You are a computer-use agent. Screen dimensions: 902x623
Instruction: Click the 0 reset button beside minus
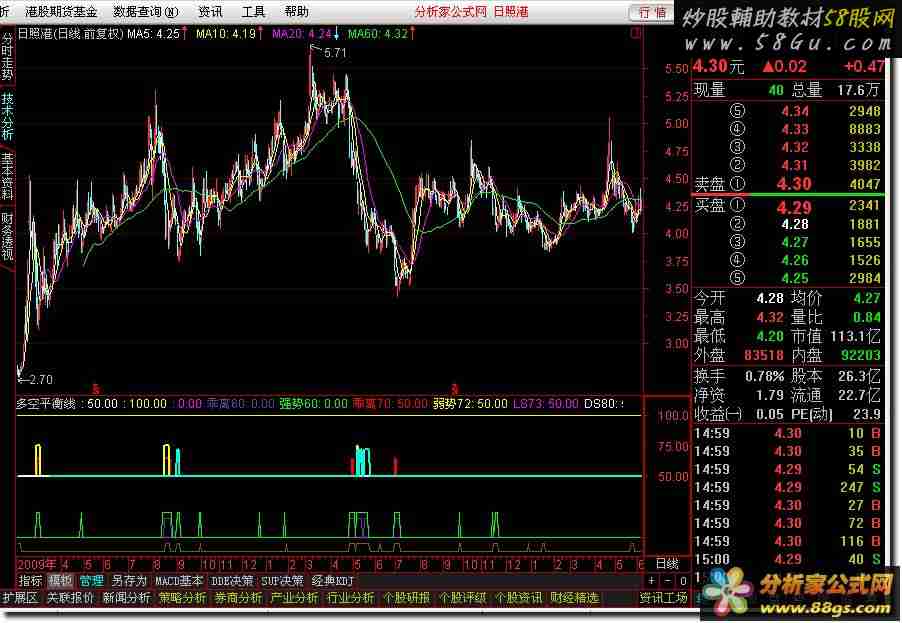(x=683, y=581)
